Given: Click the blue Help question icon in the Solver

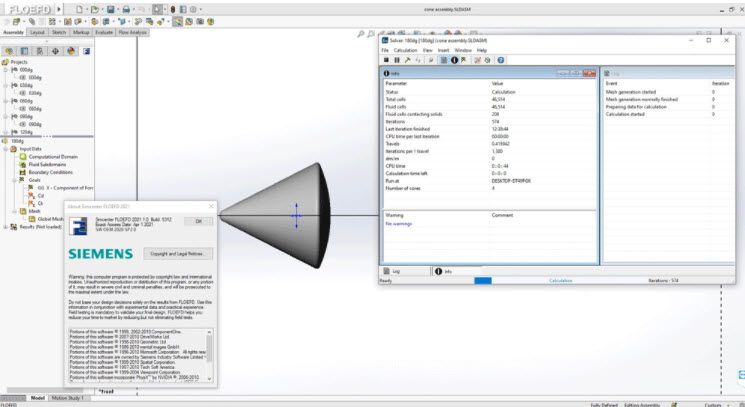Looking at the screenshot, I should pyautogui.click(x=500, y=60).
